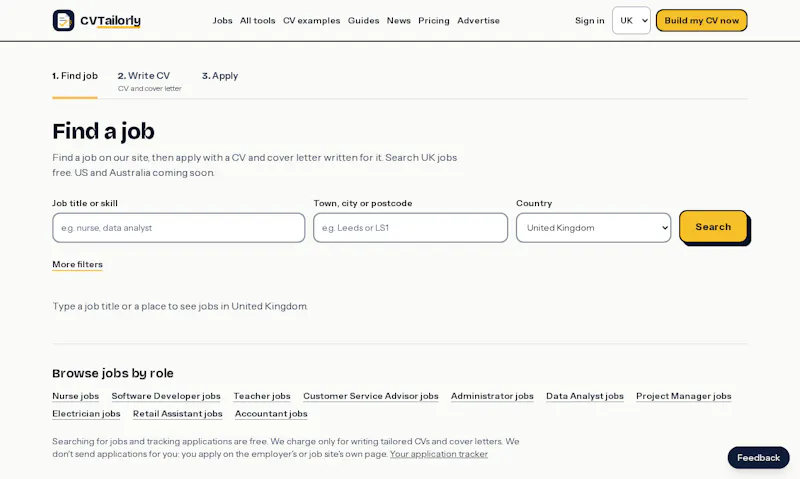Open the Jobs menu item
The image size is (800, 479).
click(x=222, y=20)
